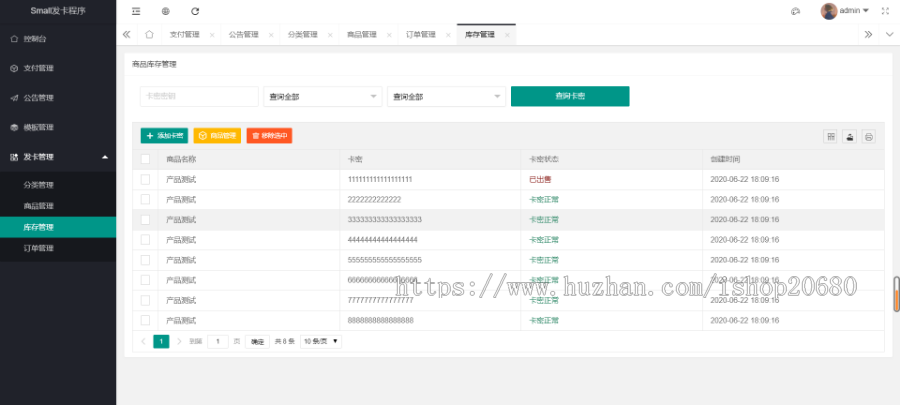Click the next page arrow
This screenshot has width=900, height=405.
click(x=179, y=341)
